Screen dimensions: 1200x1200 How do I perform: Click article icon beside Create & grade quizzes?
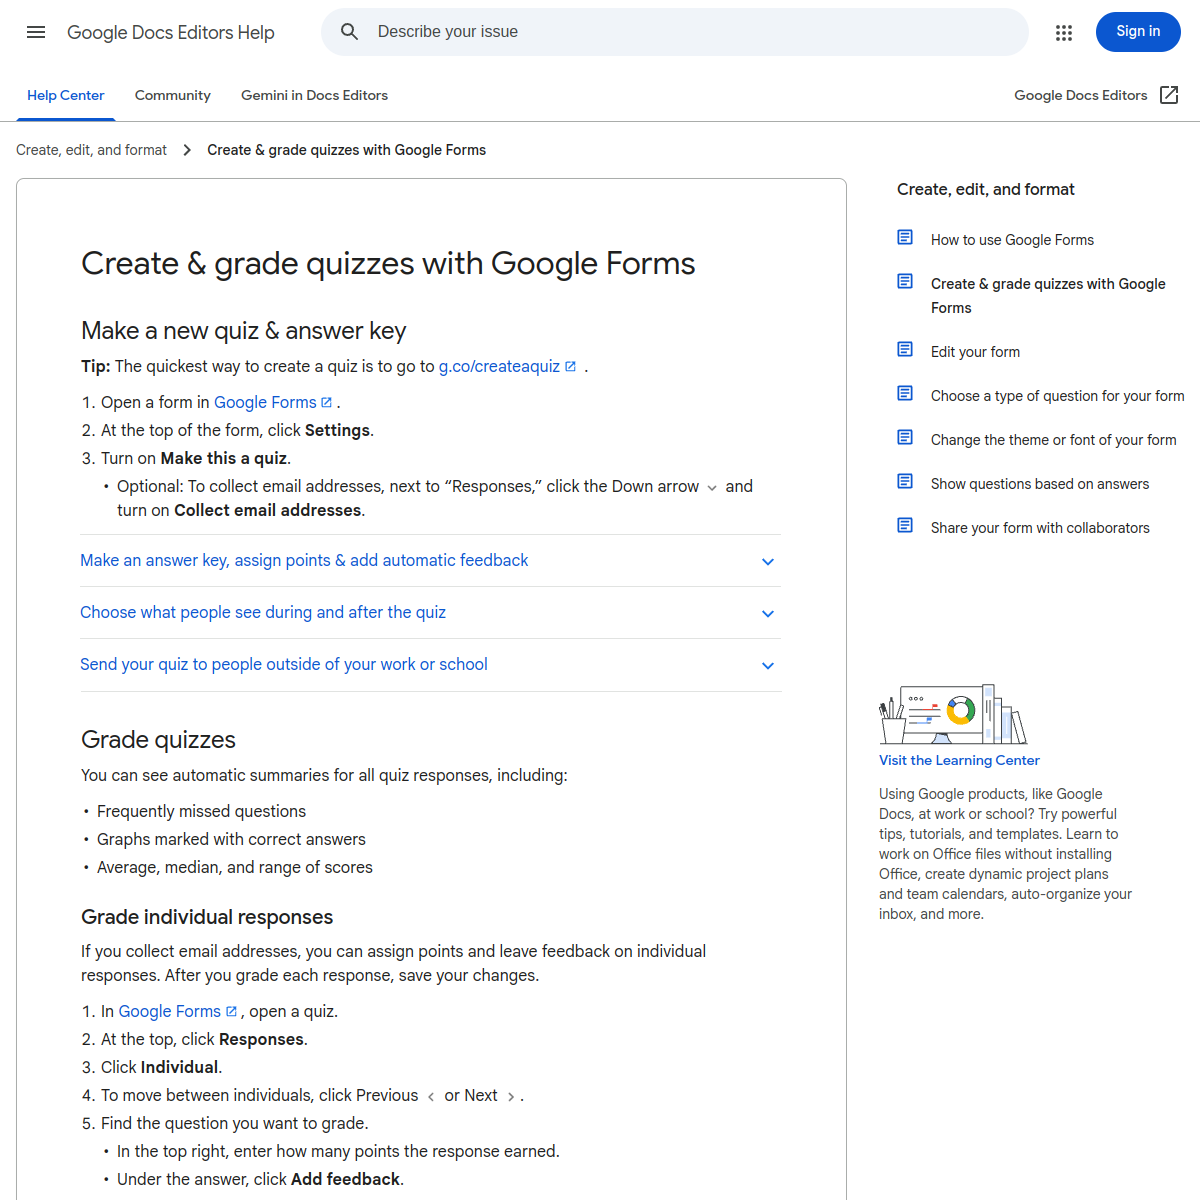(905, 282)
